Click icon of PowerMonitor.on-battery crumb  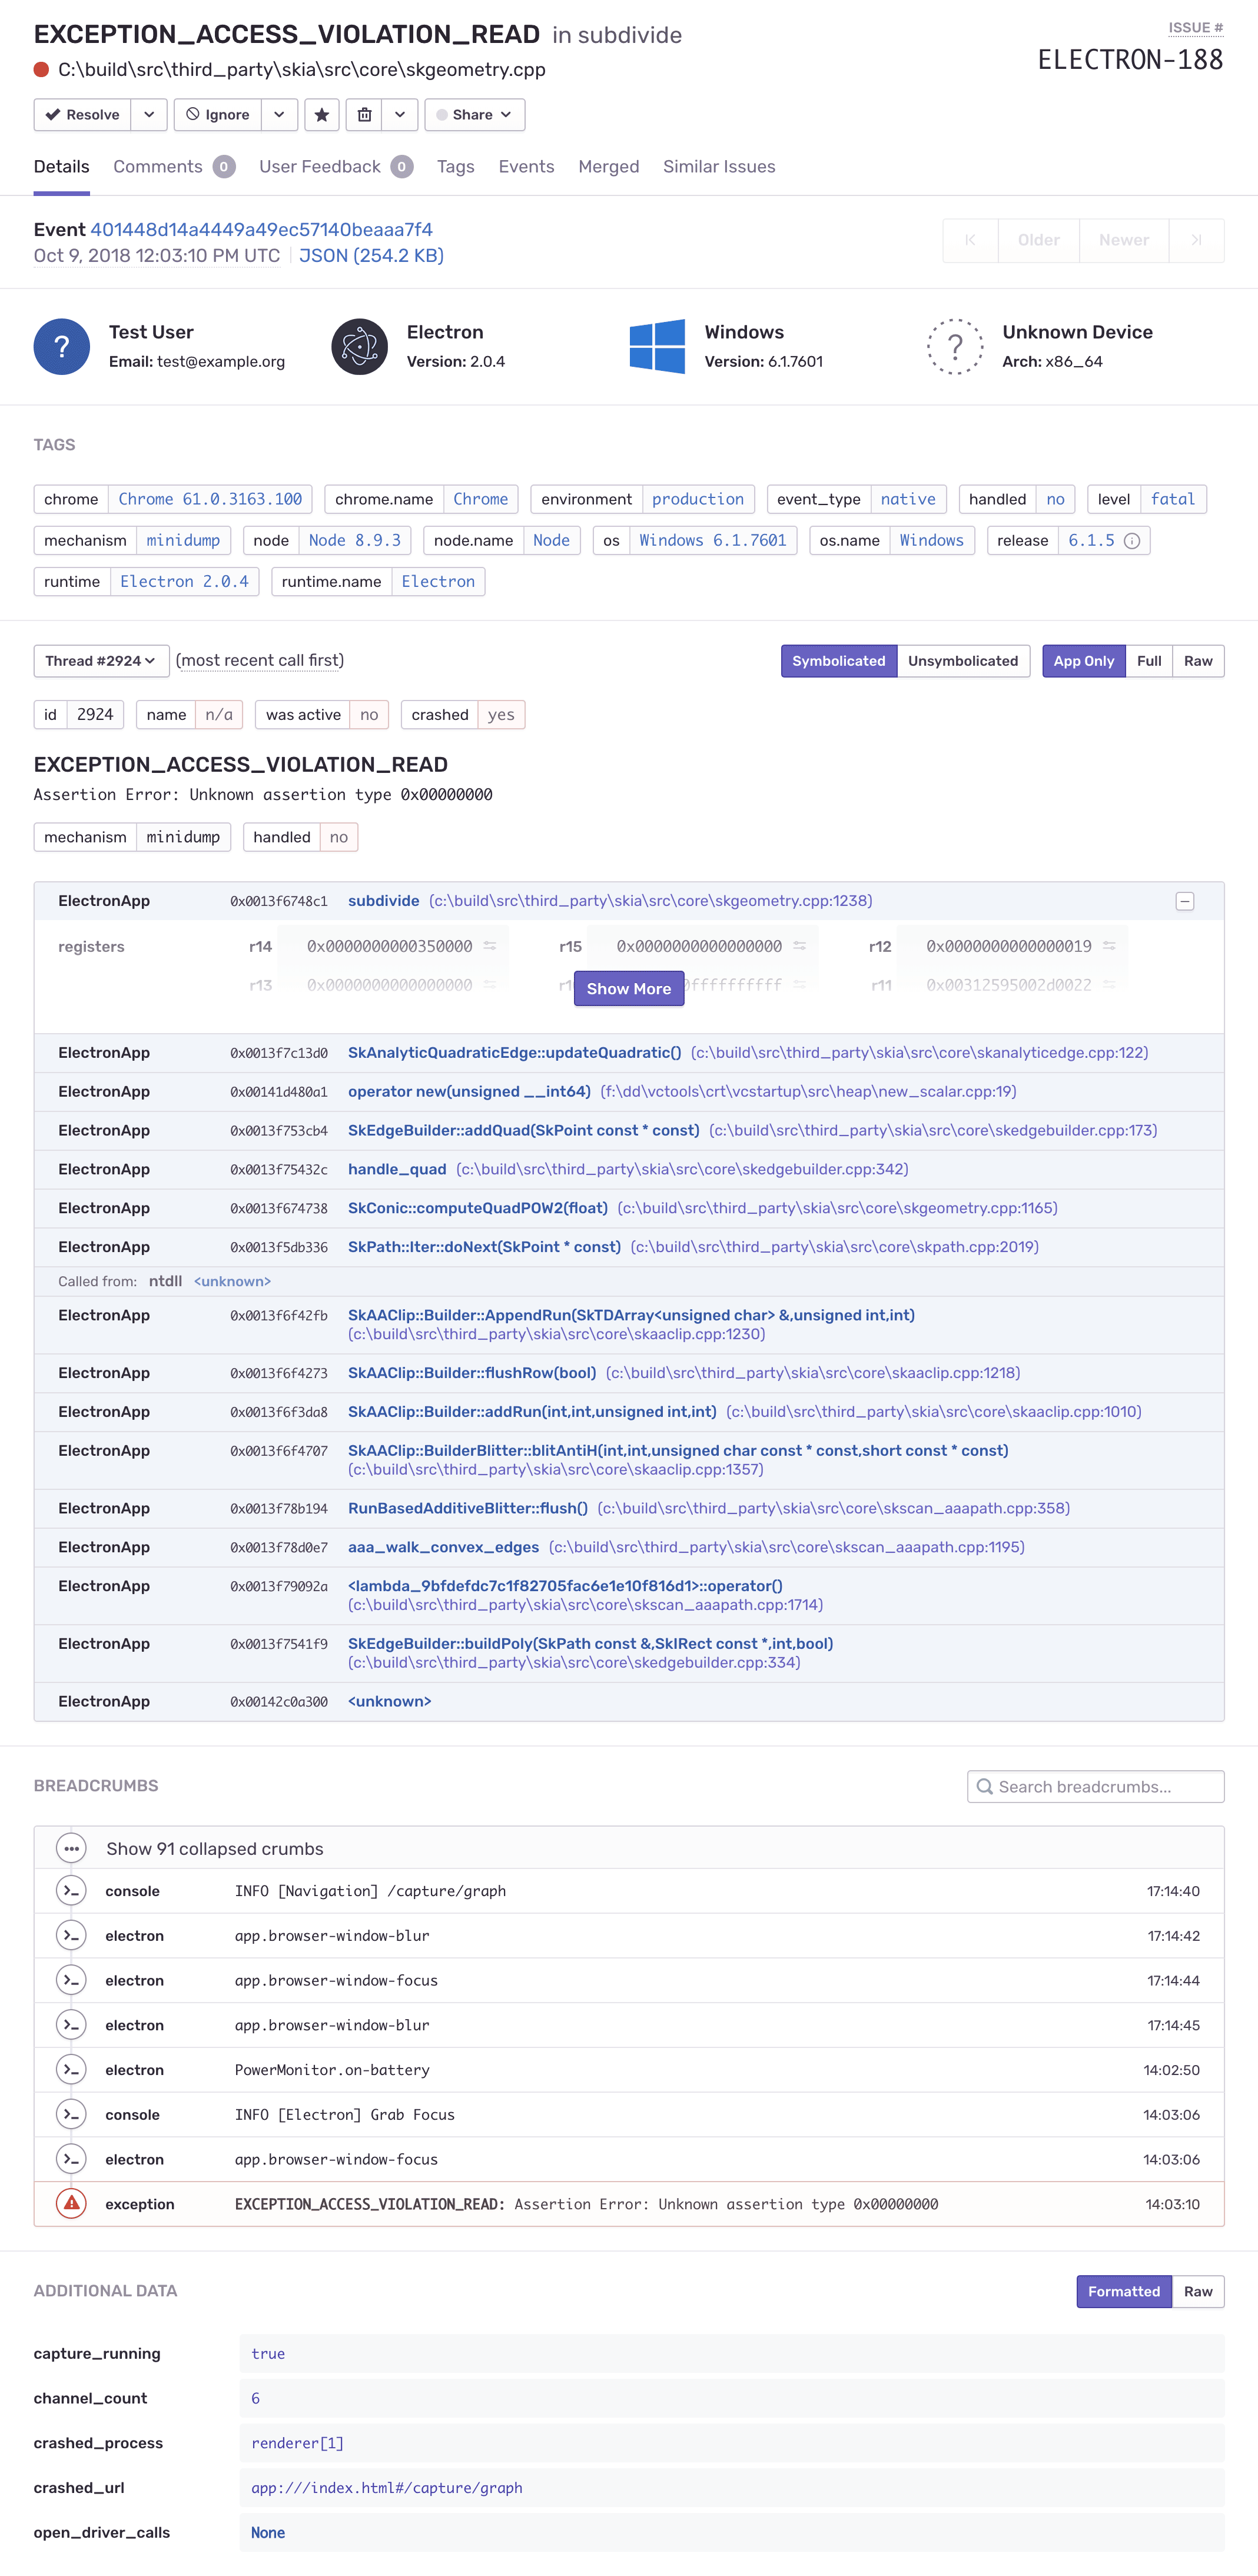71,2070
